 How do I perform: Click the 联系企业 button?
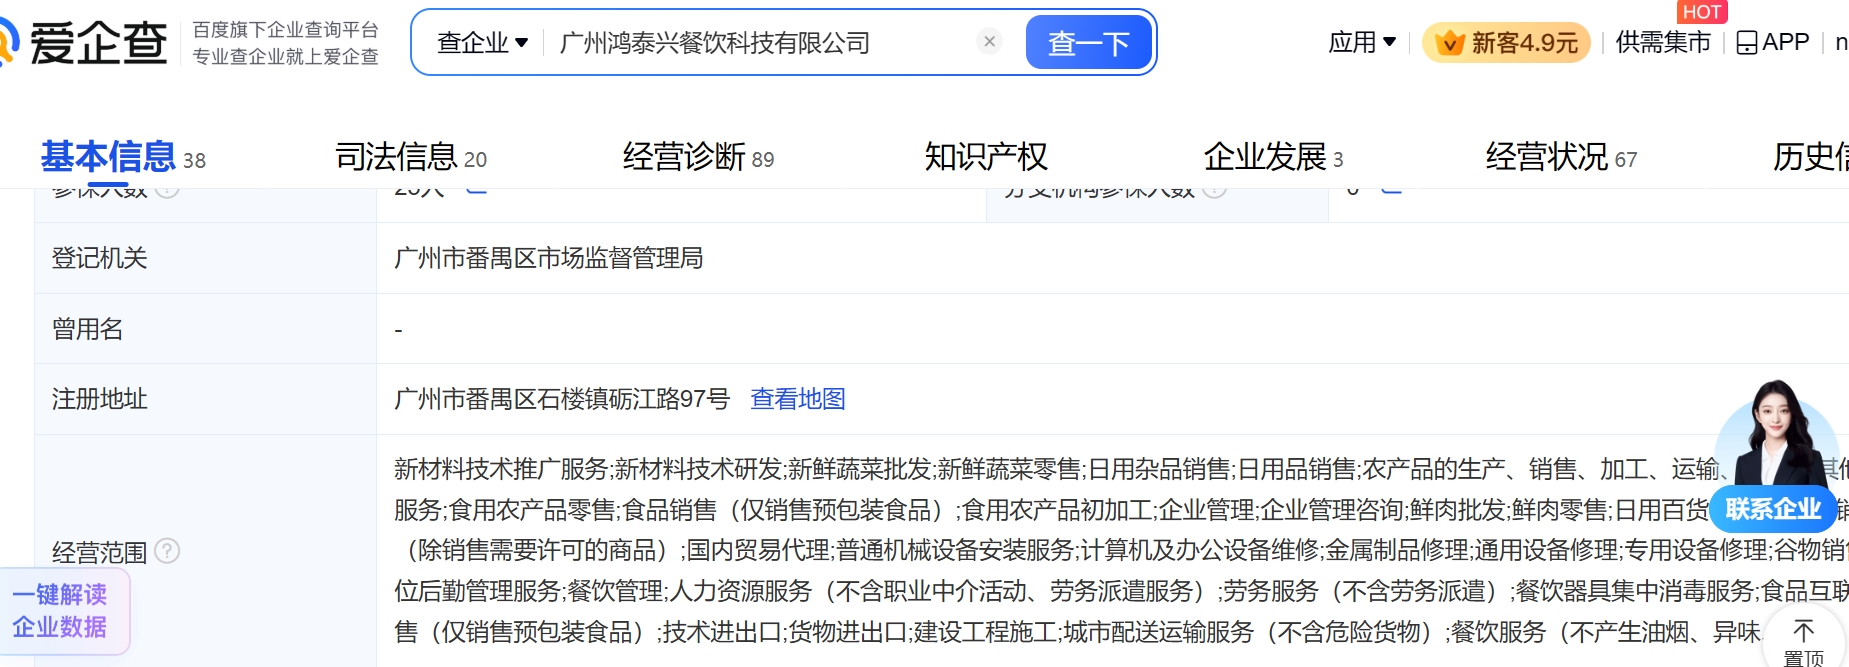point(1773,509)
